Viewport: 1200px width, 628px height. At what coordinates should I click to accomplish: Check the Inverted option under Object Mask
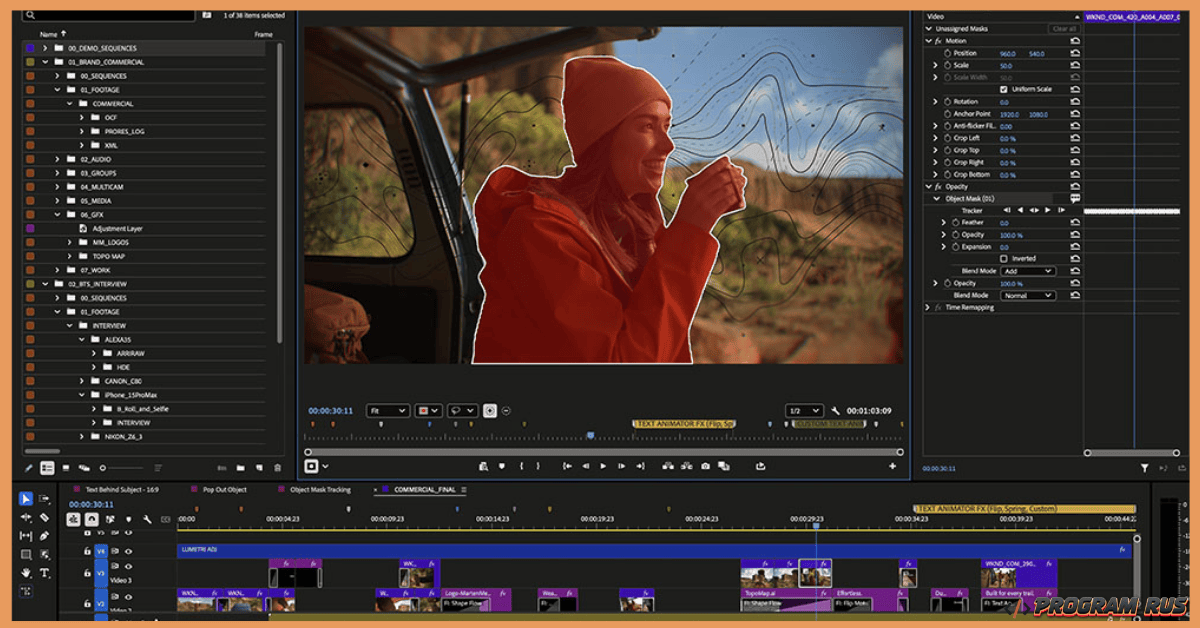1004,258
